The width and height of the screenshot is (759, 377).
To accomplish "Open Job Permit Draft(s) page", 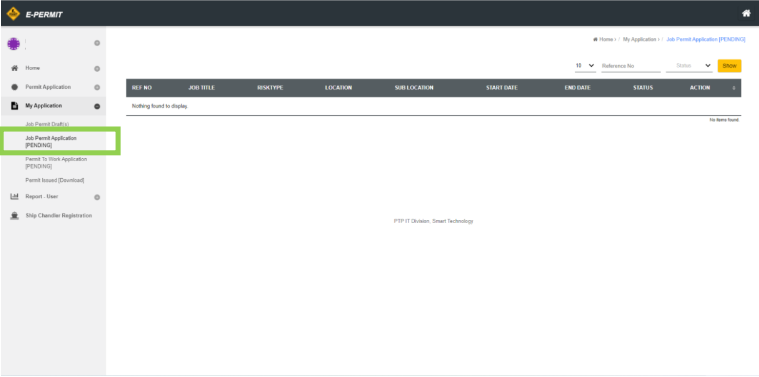I will (47, 124).
